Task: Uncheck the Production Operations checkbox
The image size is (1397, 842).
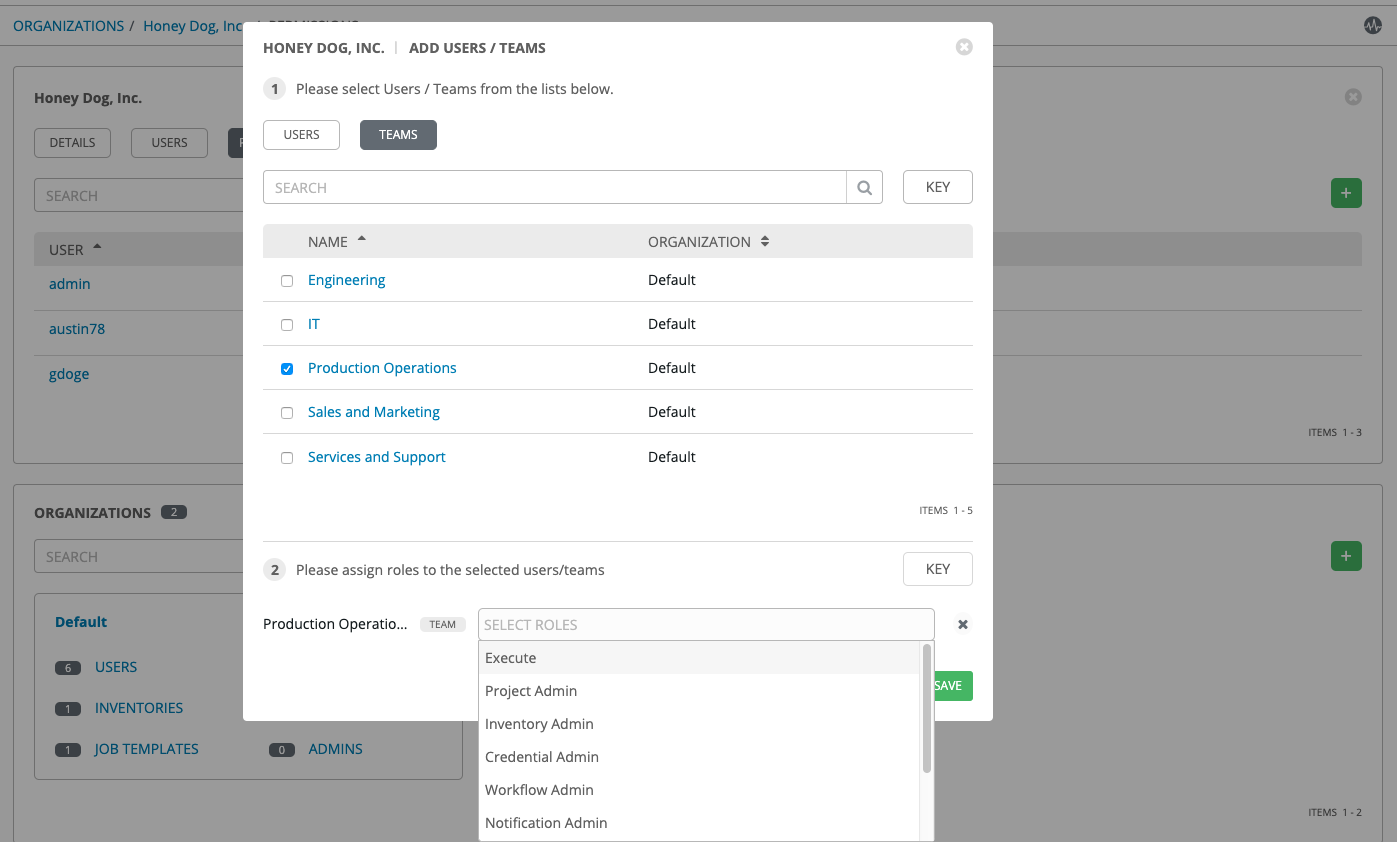Action: coord(287,369)
